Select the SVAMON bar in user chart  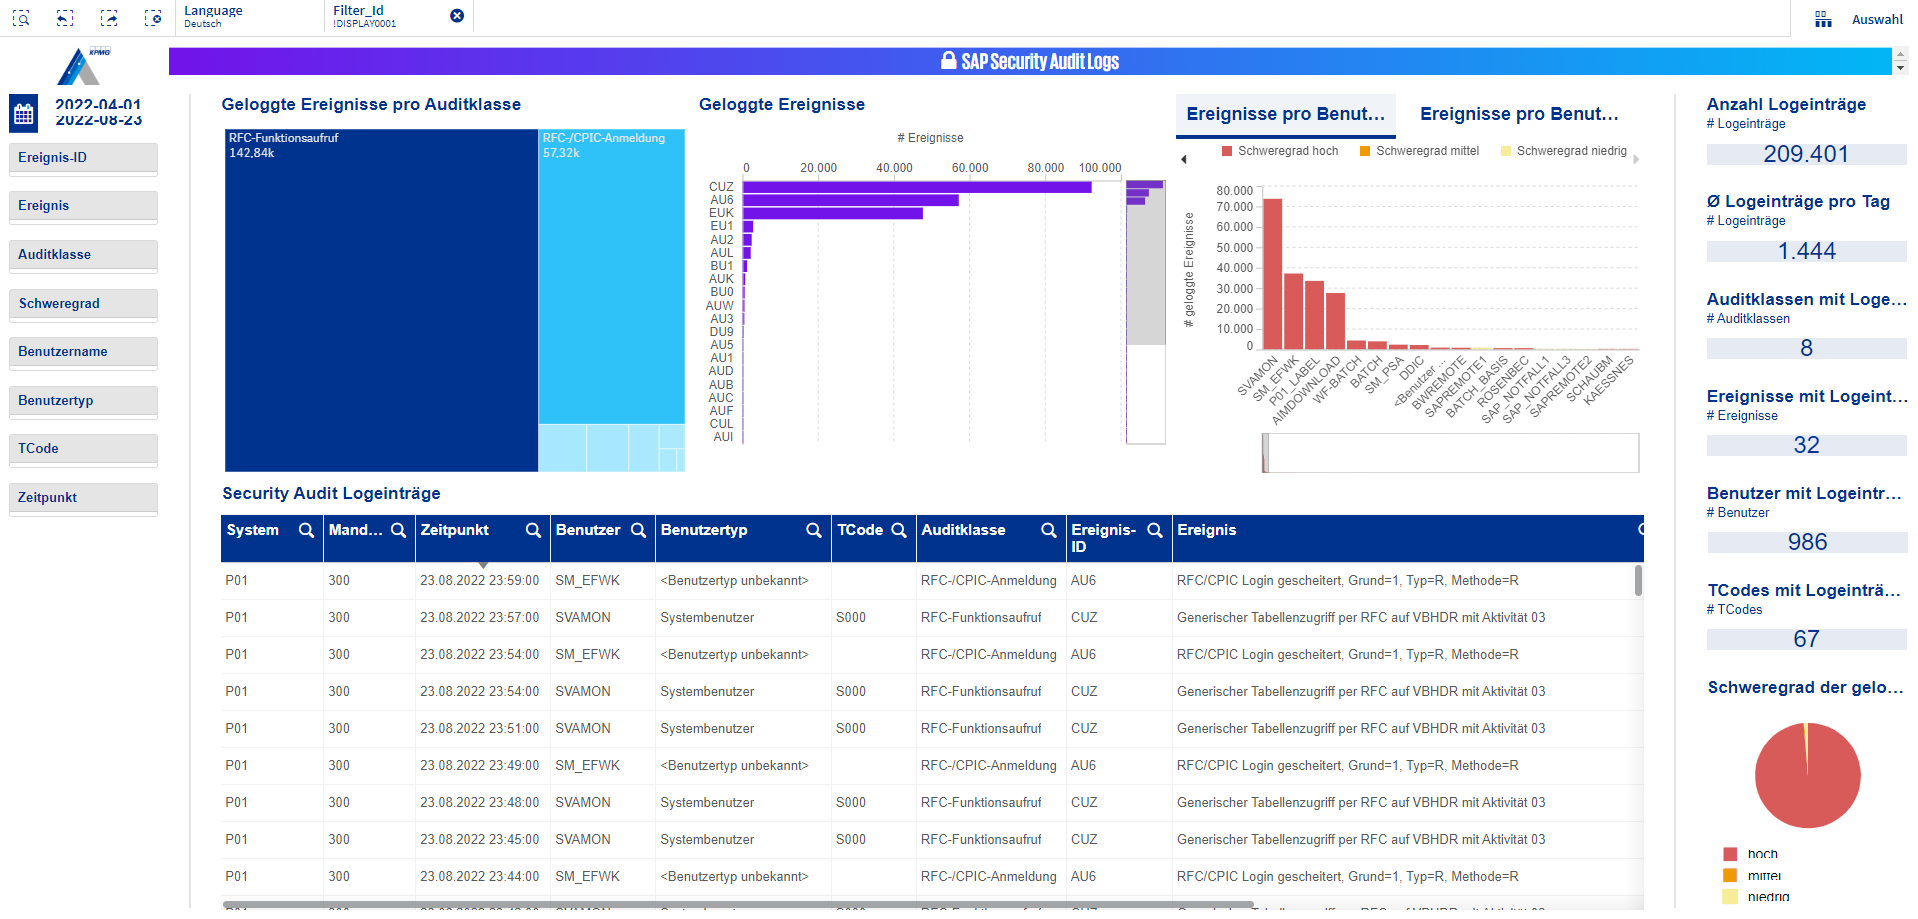[1272, 273]
